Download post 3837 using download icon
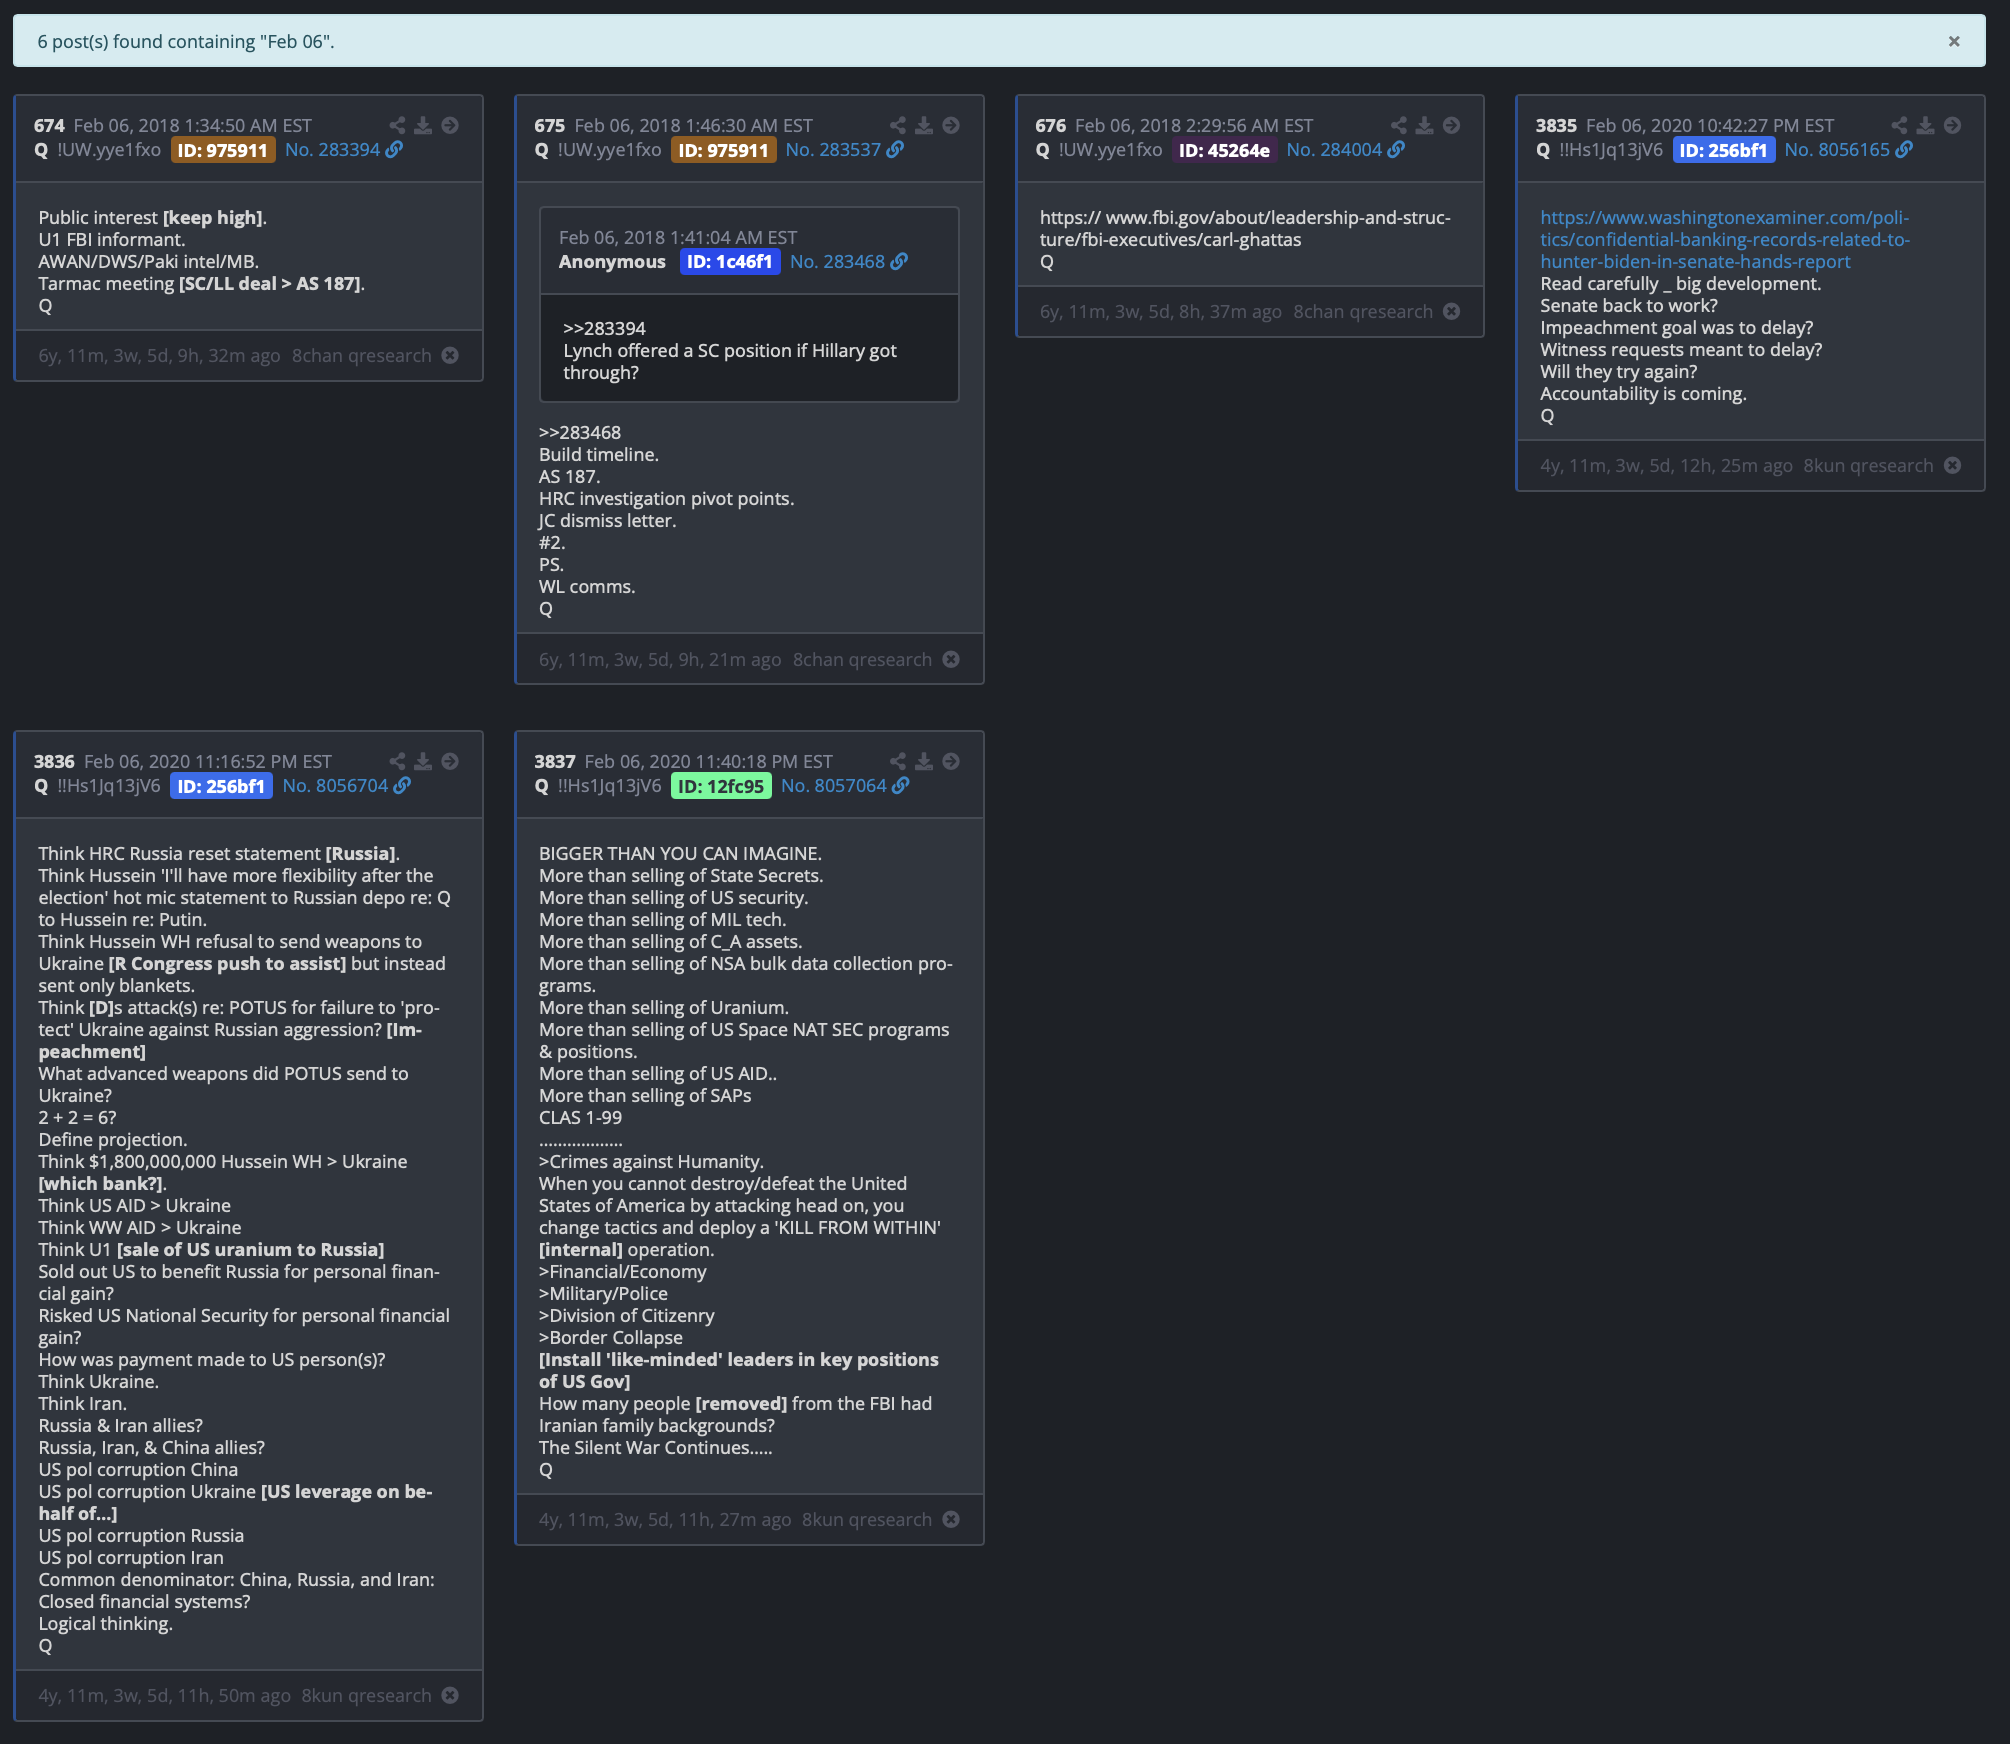Screen dimensions: 2010x1744 point(924,761)
